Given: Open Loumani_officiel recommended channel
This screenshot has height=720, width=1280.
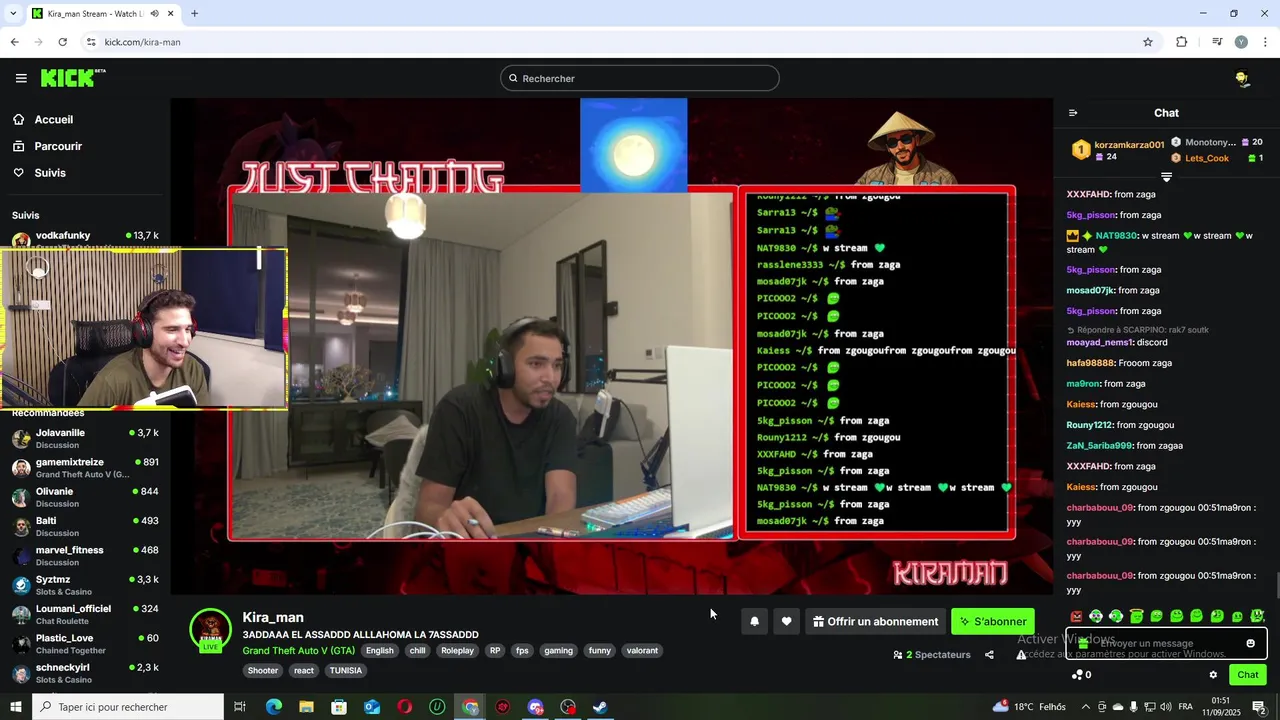Looking at the screenshot, I should (x=85, y=614).
